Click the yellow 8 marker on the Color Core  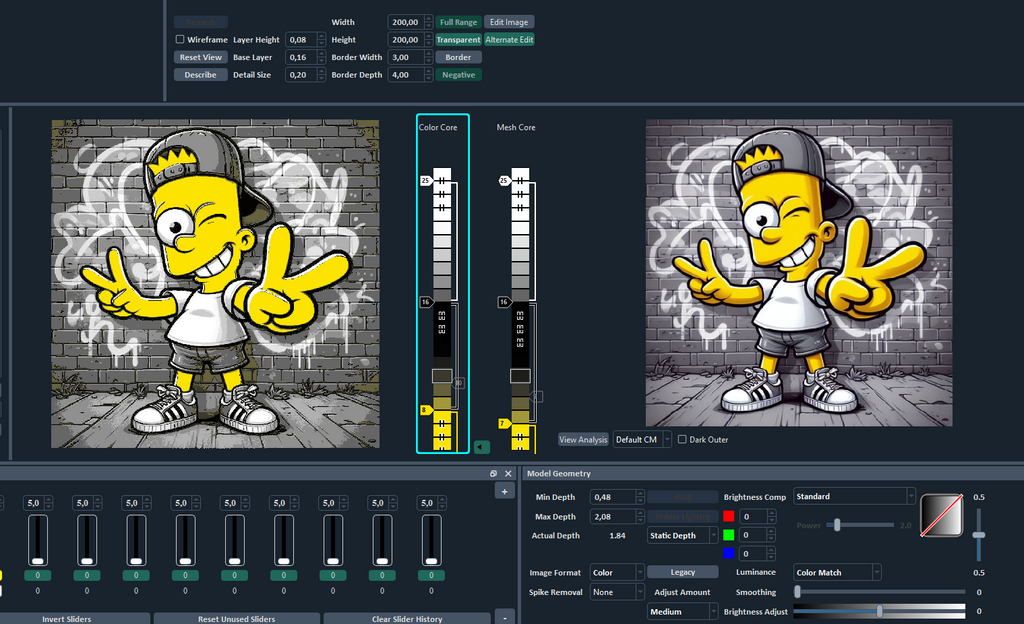[x=425, y=410]
